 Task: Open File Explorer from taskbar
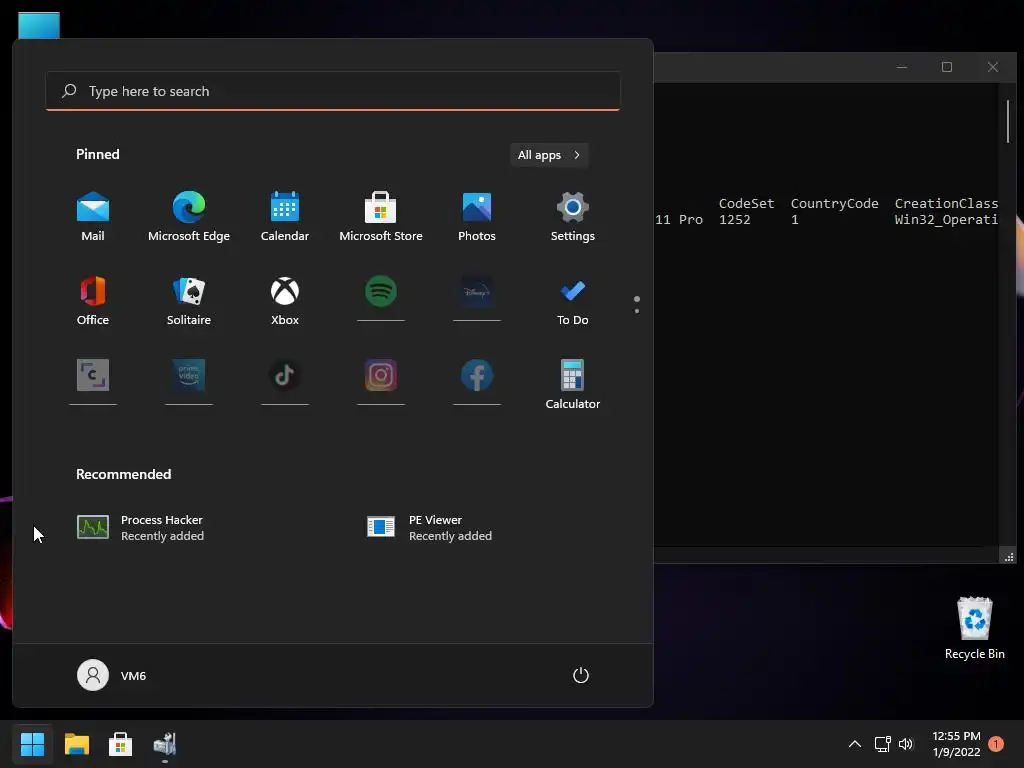(76, 744)
